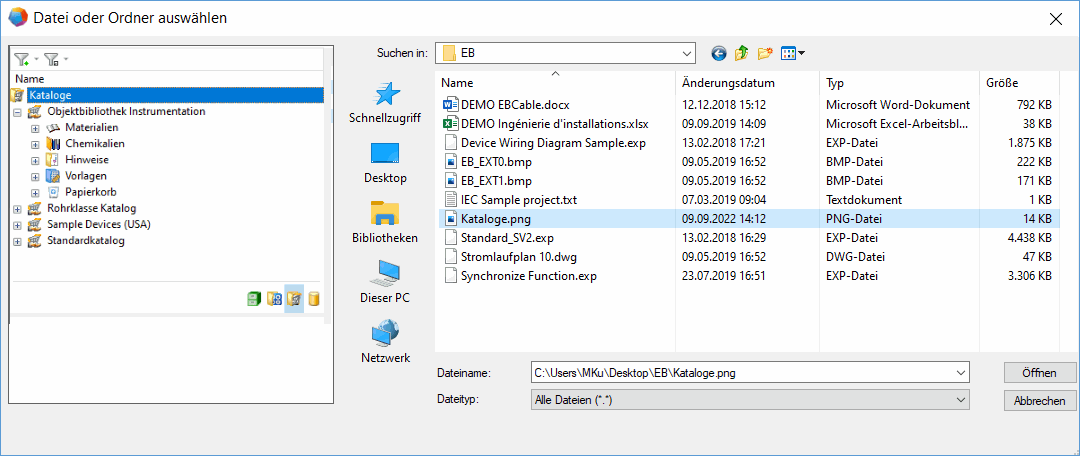Create a new folder with the toolbar icon
The image size is (1080, 456).
coord(766,53)
